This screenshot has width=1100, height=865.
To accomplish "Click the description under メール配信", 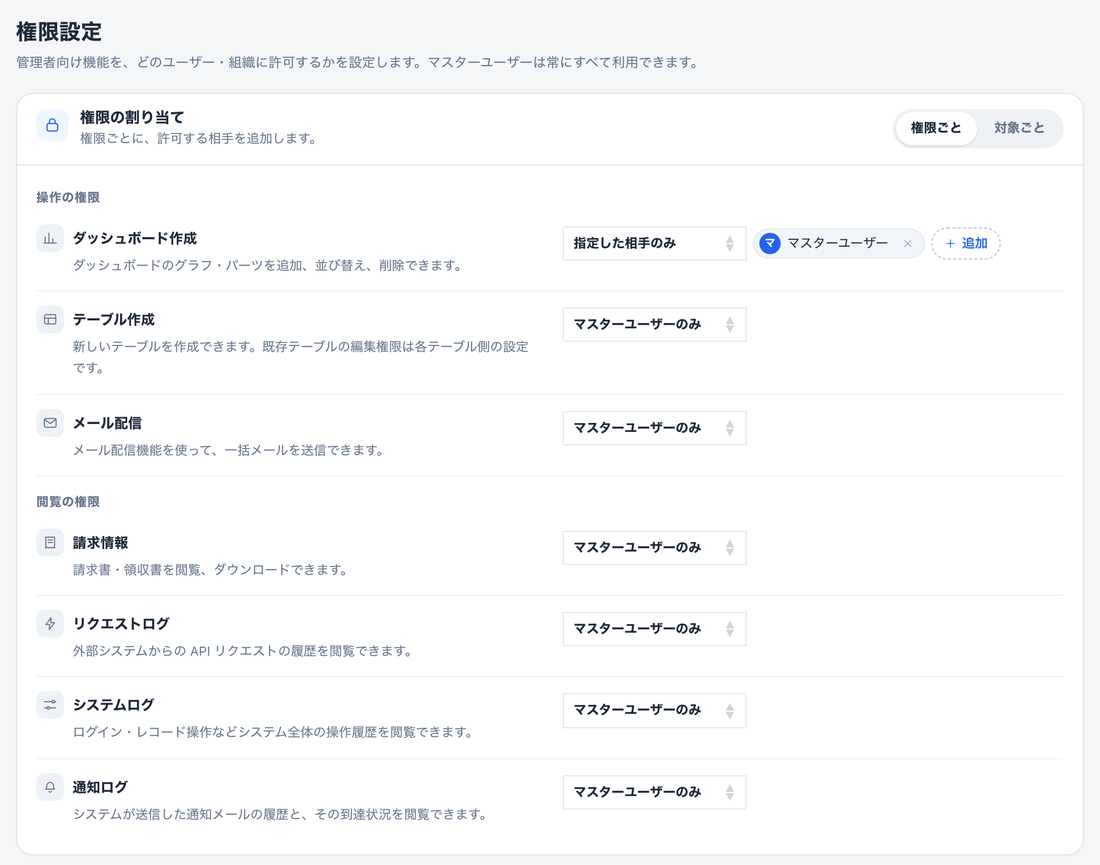I will pos(229,450).
